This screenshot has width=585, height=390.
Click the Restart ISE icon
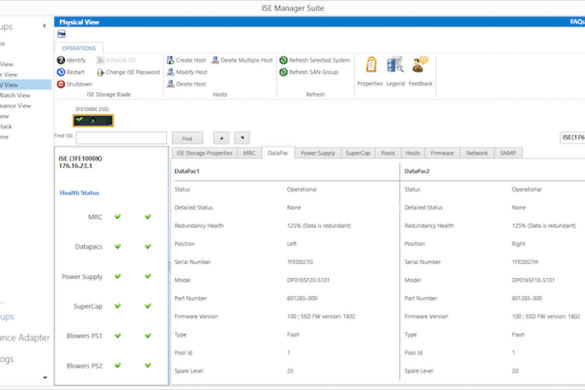pos(61,72)
